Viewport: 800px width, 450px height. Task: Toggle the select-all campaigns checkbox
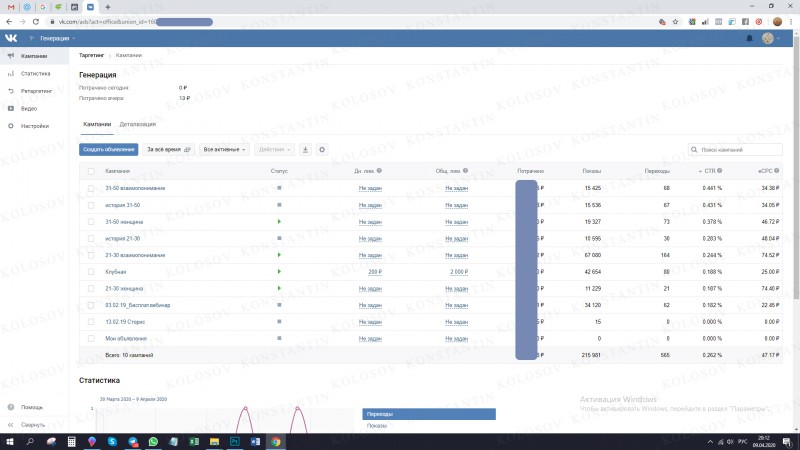[x=91, y=171]
